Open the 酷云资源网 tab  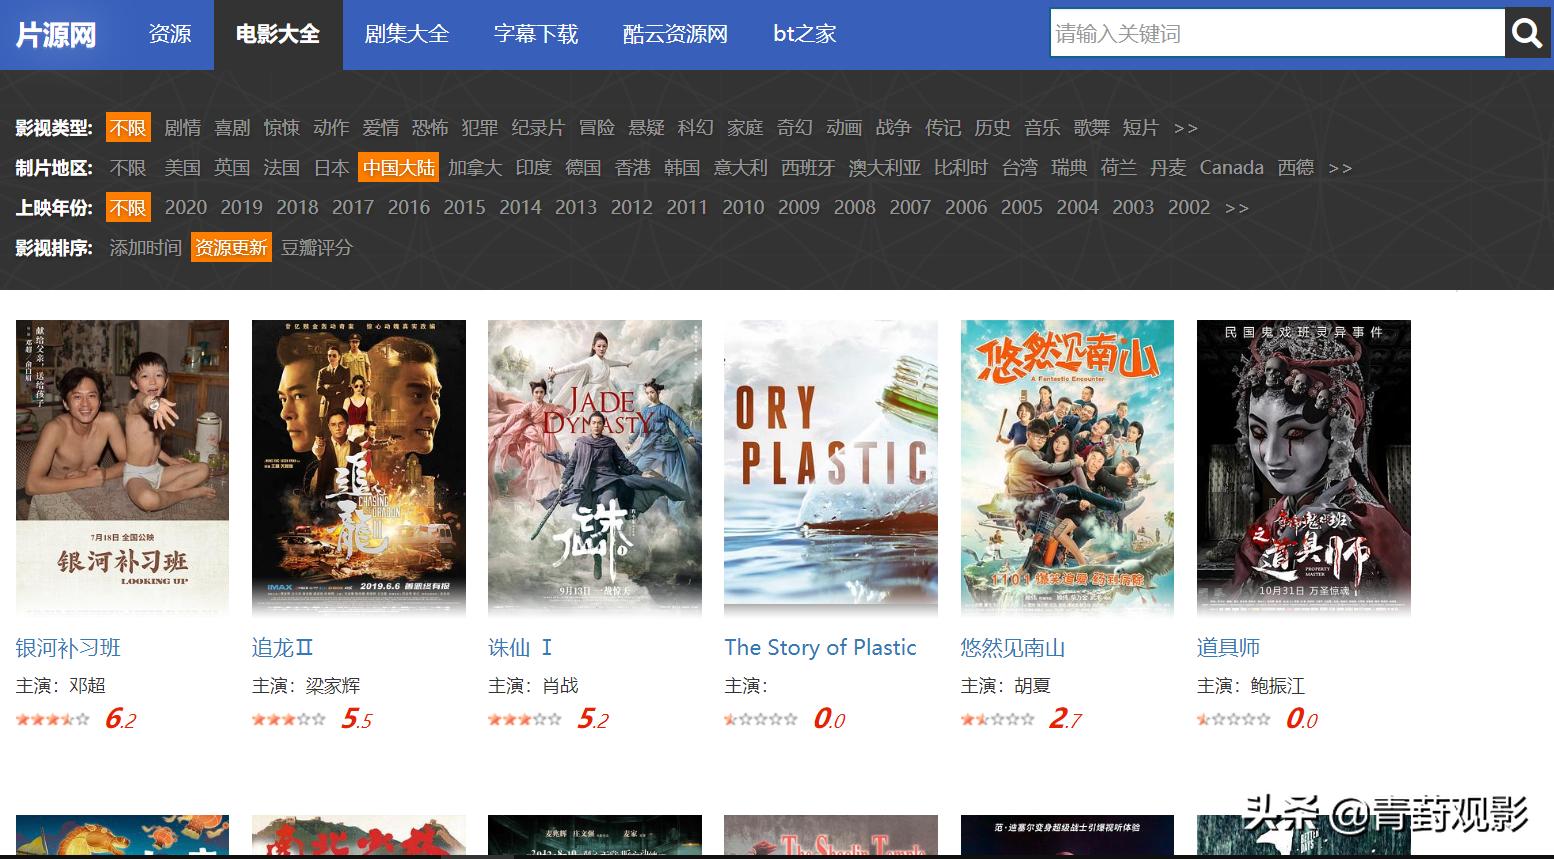pyautogui.click(x=675, y=34)
